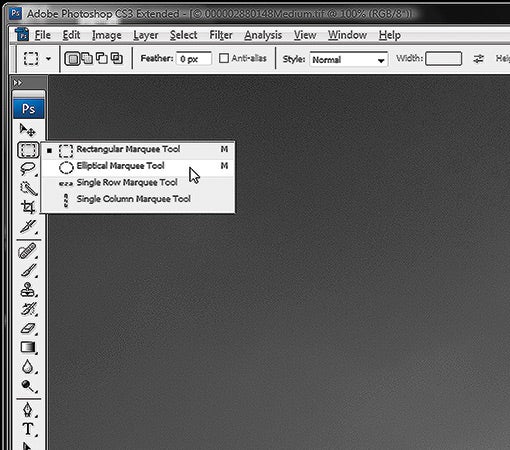Click the Ps logo at toolbox top

tap(29, 109)
